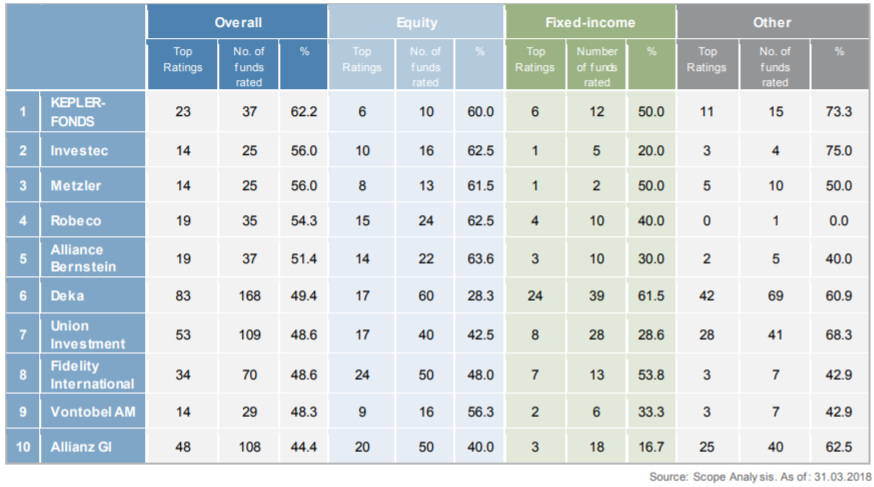This screenshot has height=487, width=874.
Task: Click the Other column group header
Action: [771, 22]
